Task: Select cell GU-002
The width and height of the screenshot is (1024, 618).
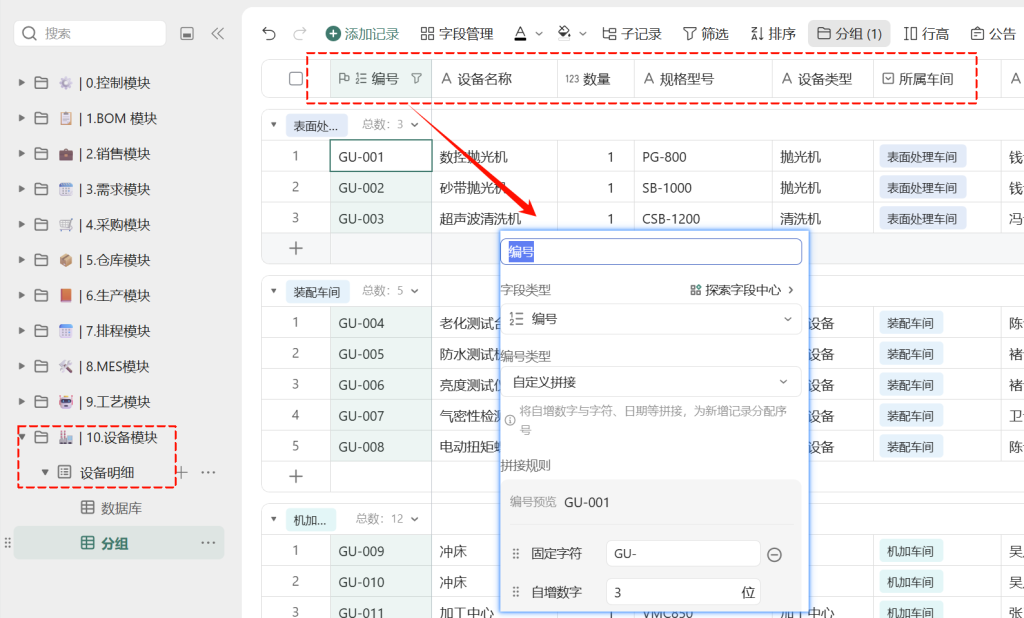Action: click(x=381, y=187)
